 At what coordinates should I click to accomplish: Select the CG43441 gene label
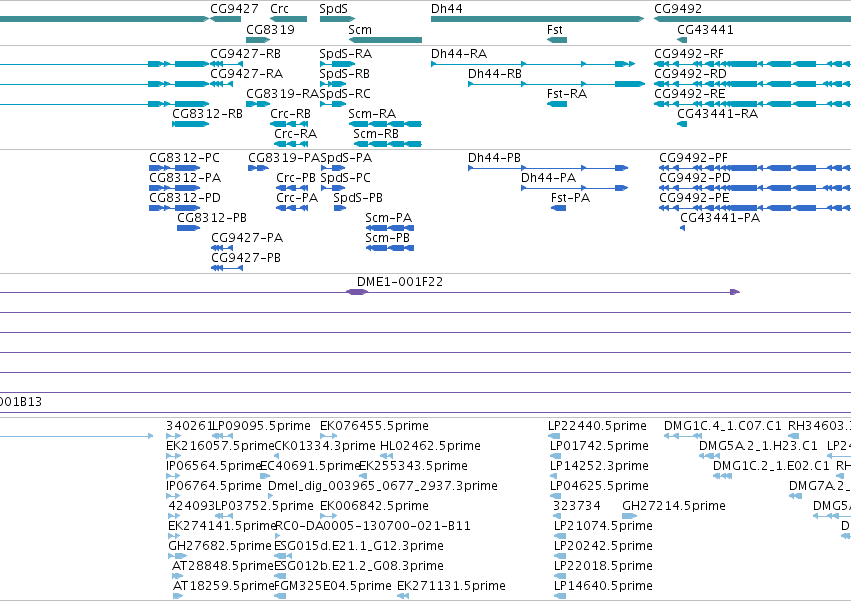[x=705, y=29]
